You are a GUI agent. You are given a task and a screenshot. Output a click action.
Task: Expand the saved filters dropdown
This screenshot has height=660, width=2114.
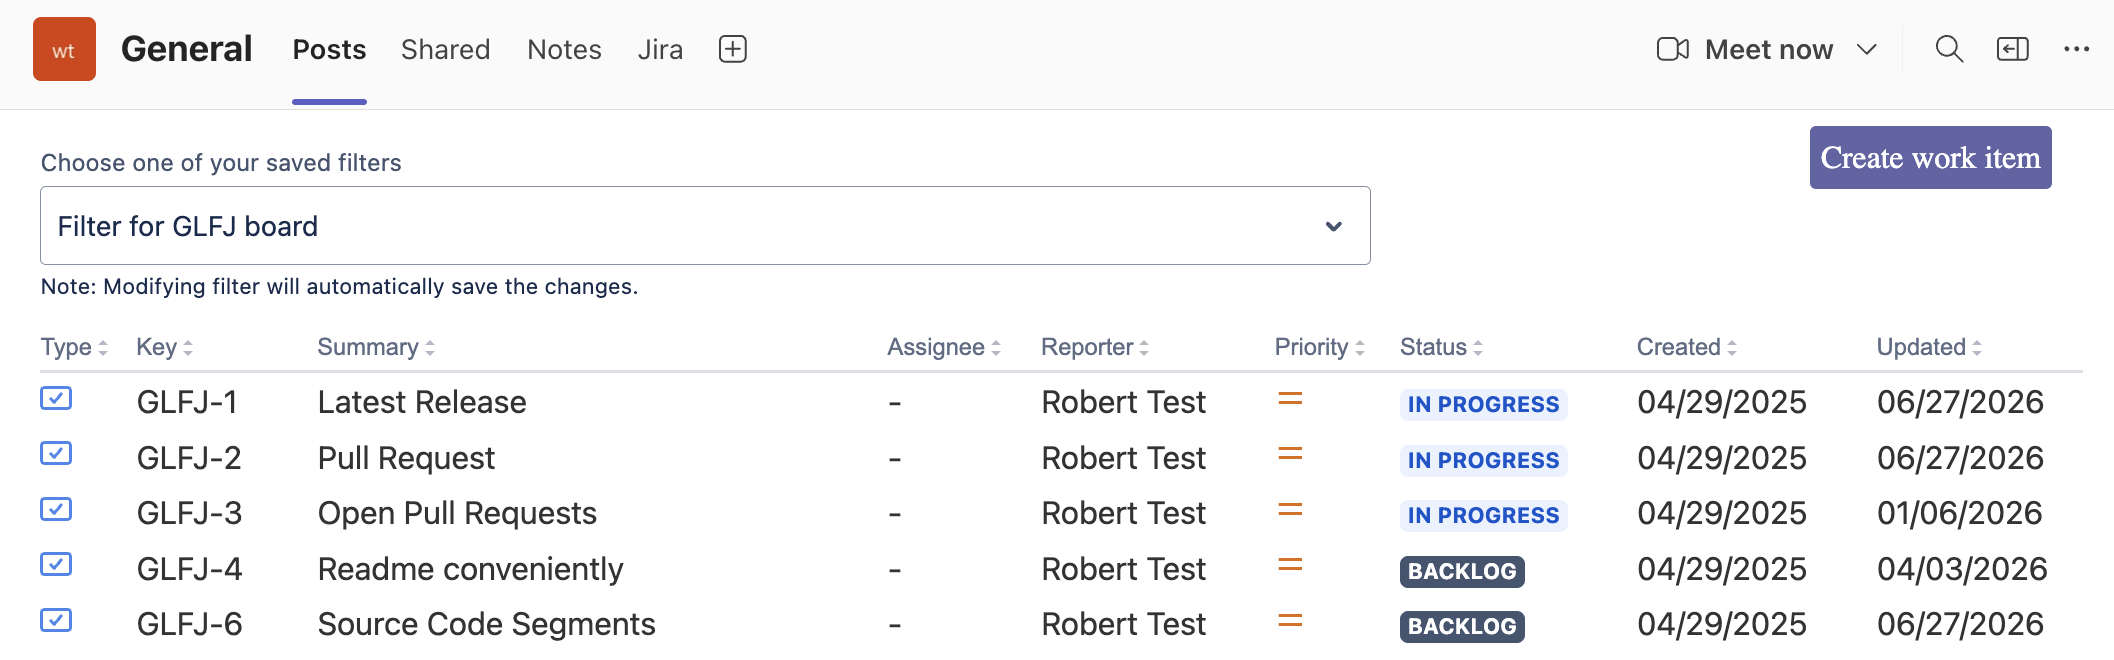(705, 226)
